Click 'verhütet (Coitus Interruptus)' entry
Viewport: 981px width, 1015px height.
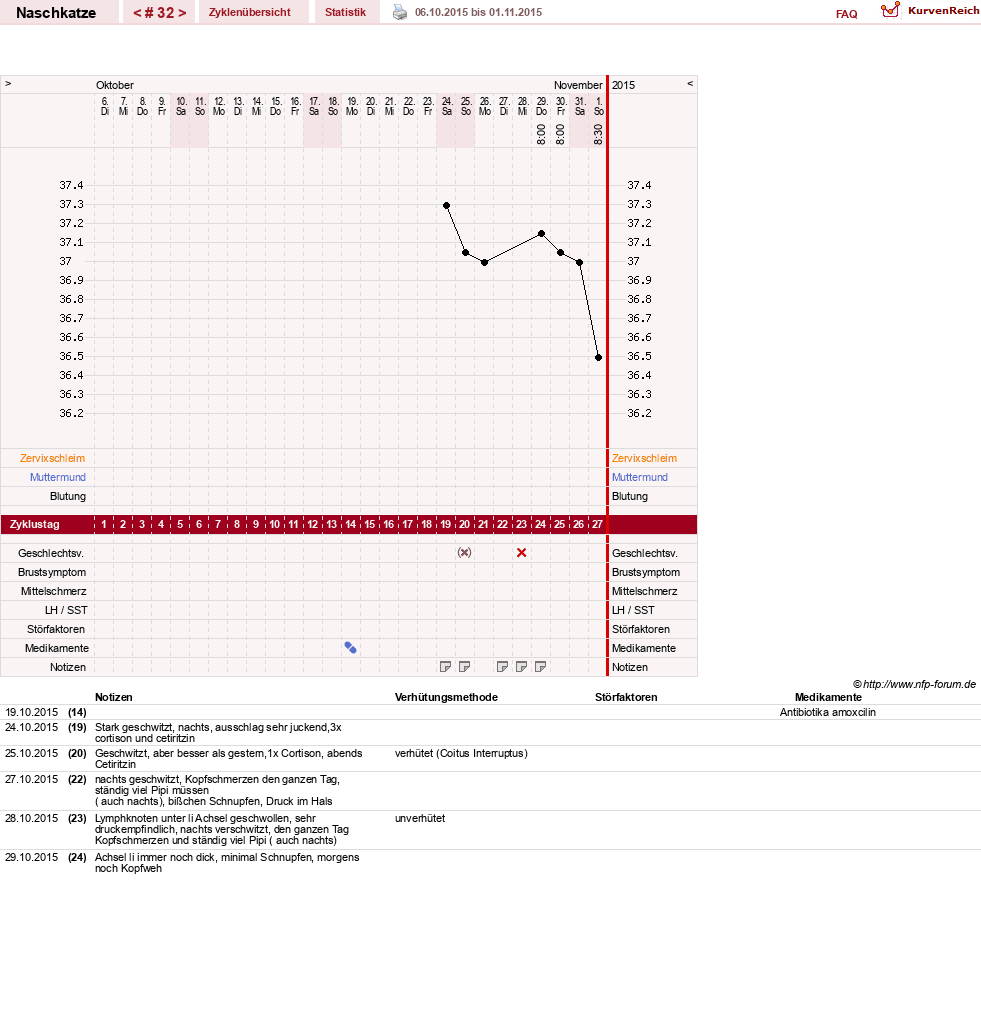461,753
